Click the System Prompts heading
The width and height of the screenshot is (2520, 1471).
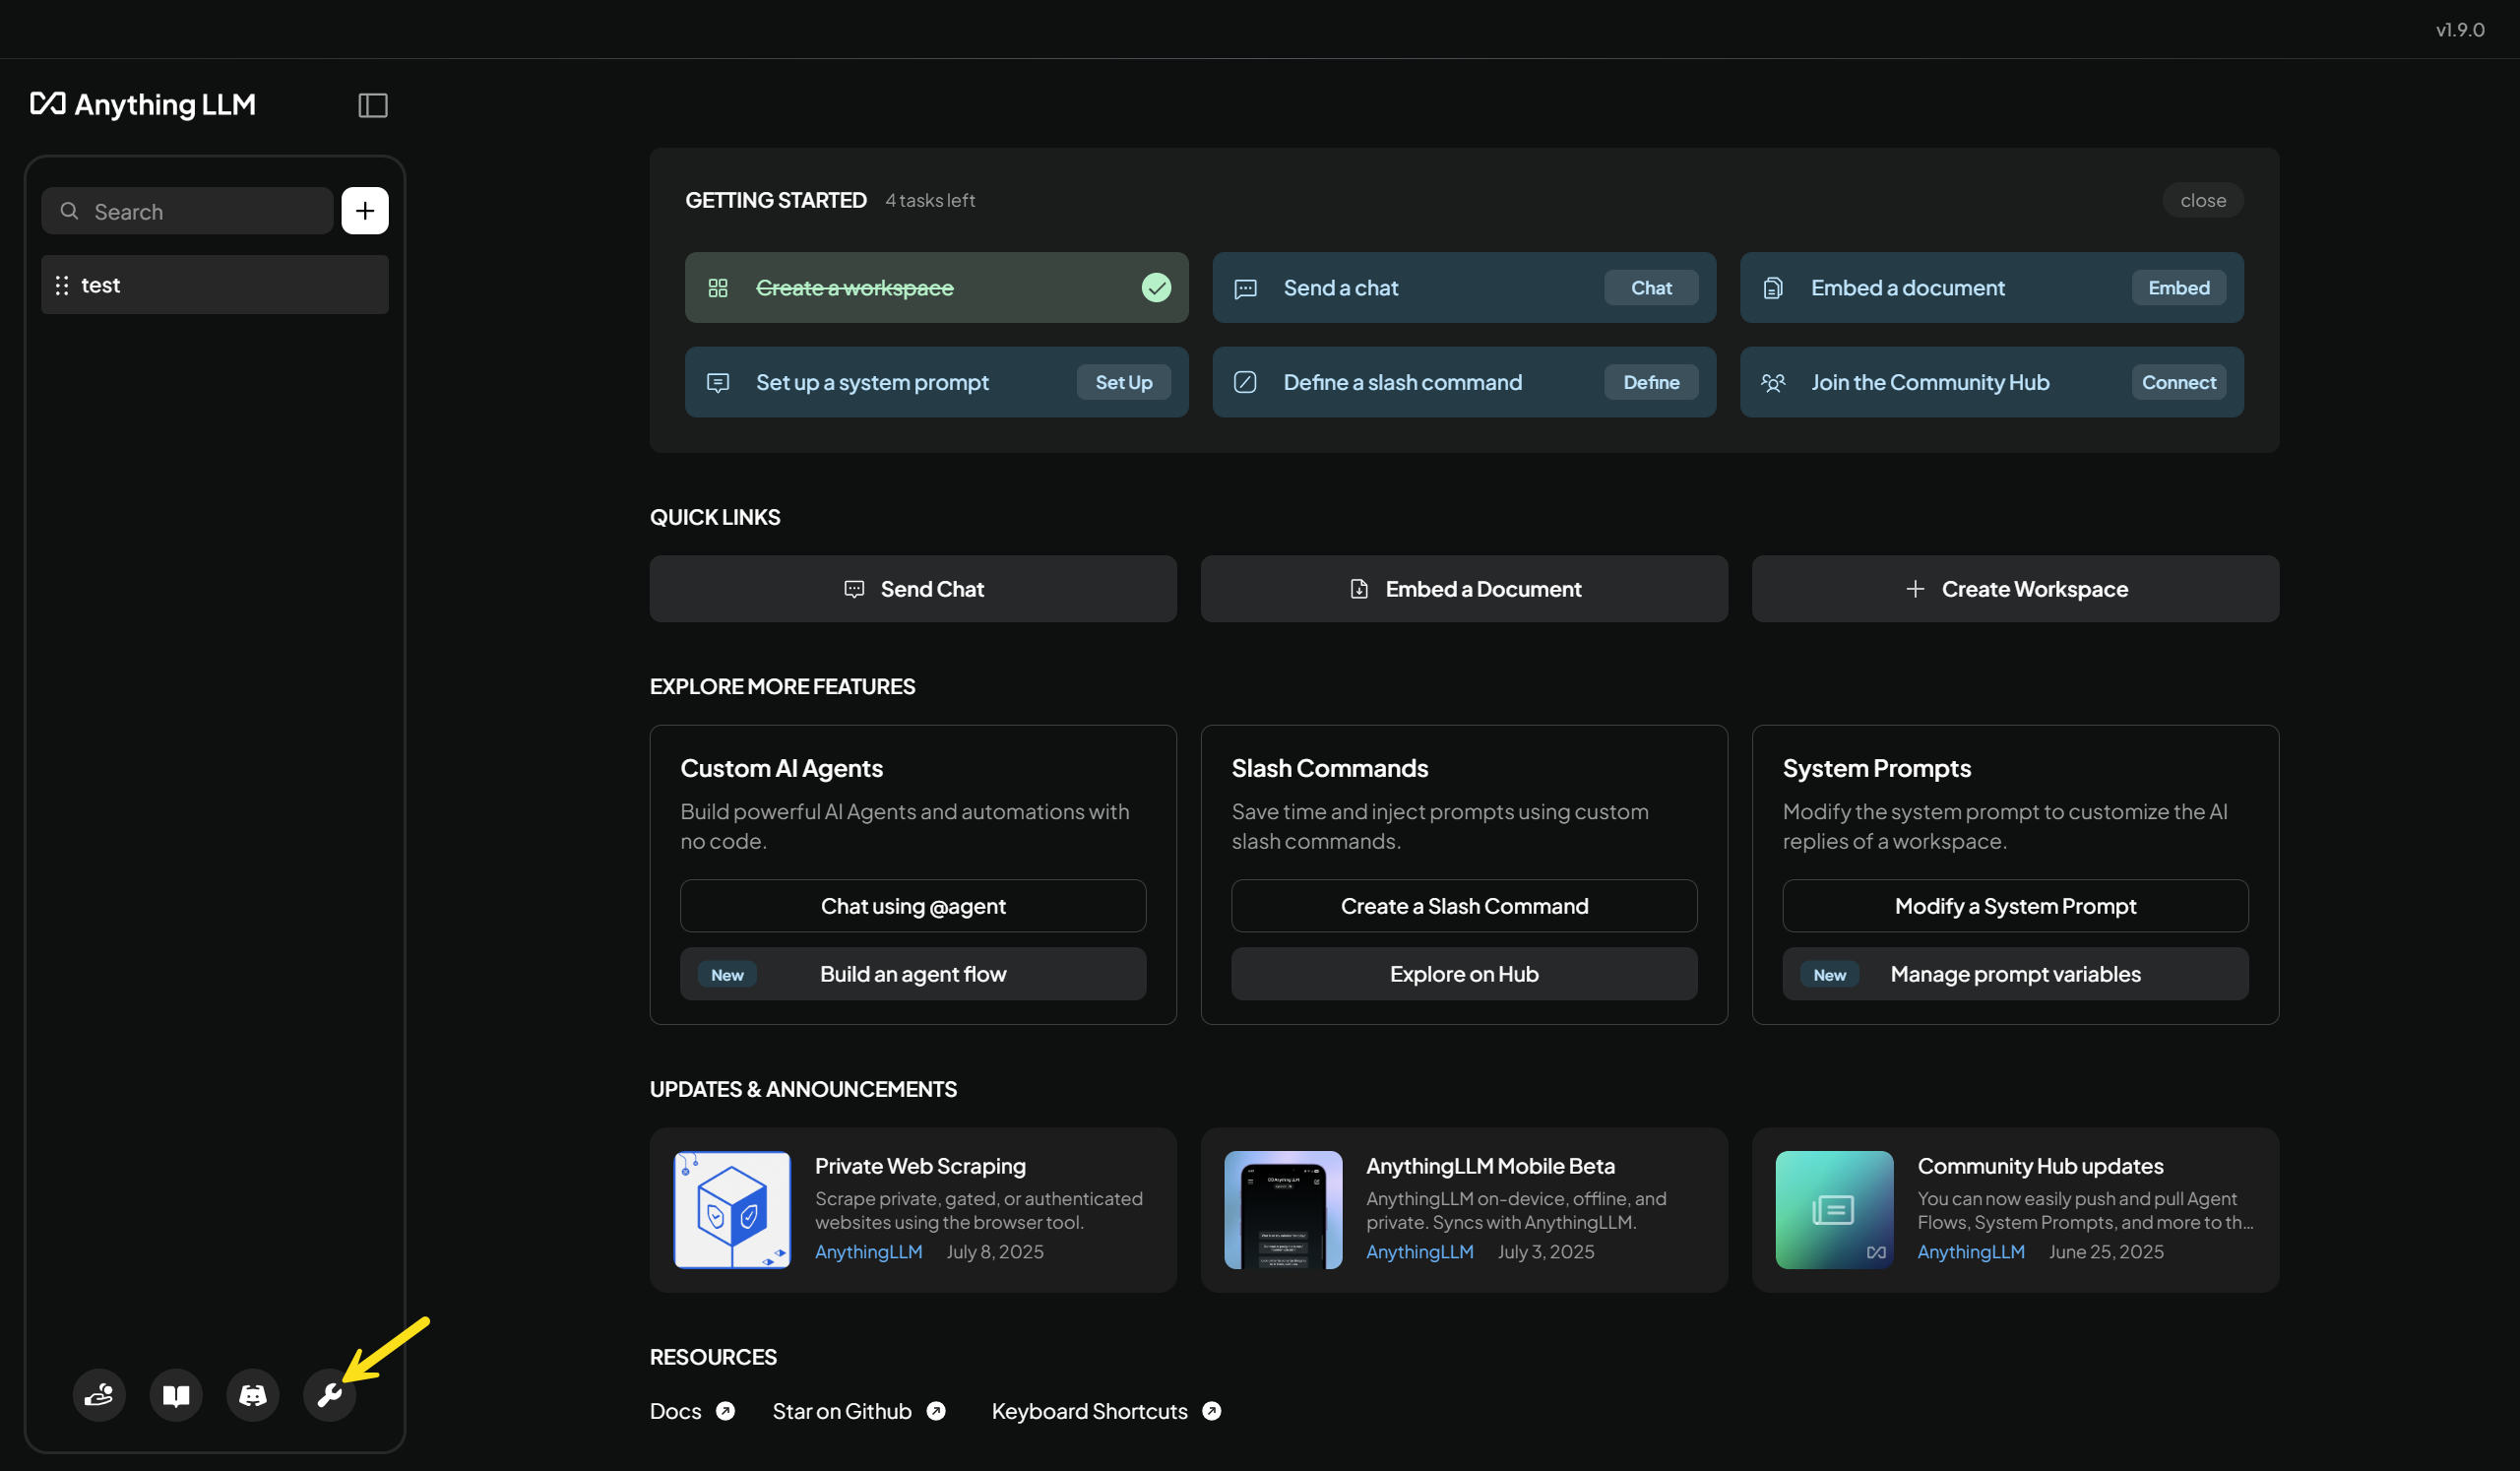click(x=1876, y=768)
